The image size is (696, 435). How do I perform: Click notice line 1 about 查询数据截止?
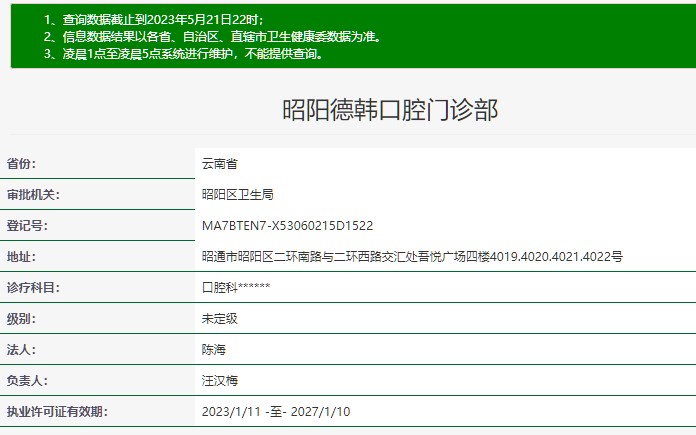click(154, 20)
